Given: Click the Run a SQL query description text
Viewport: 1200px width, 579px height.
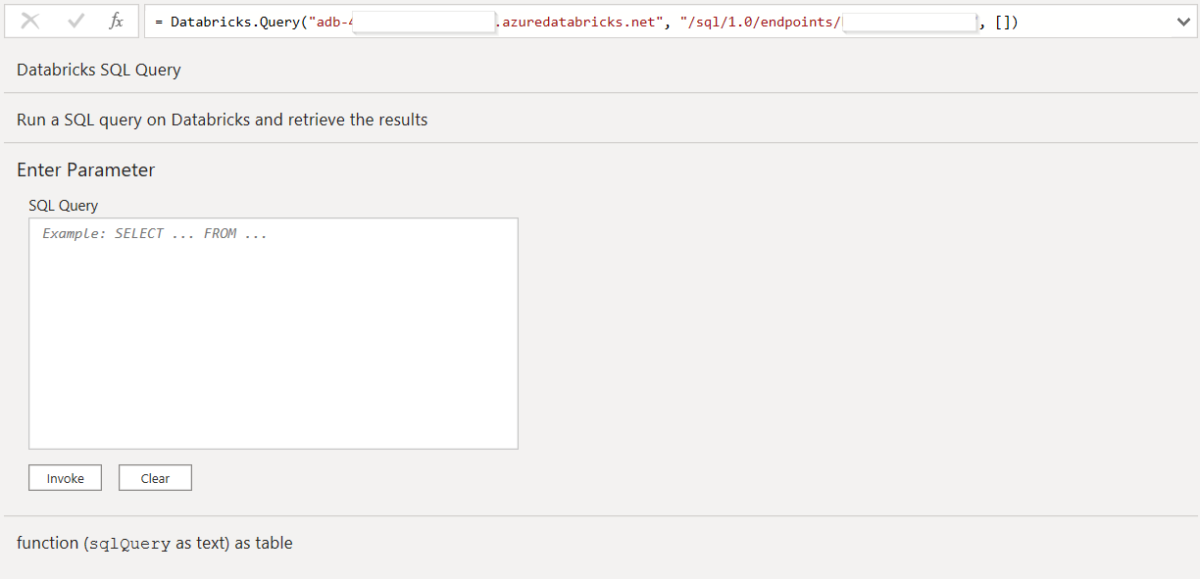Looking at the screenshot, I should pos(222,120).
